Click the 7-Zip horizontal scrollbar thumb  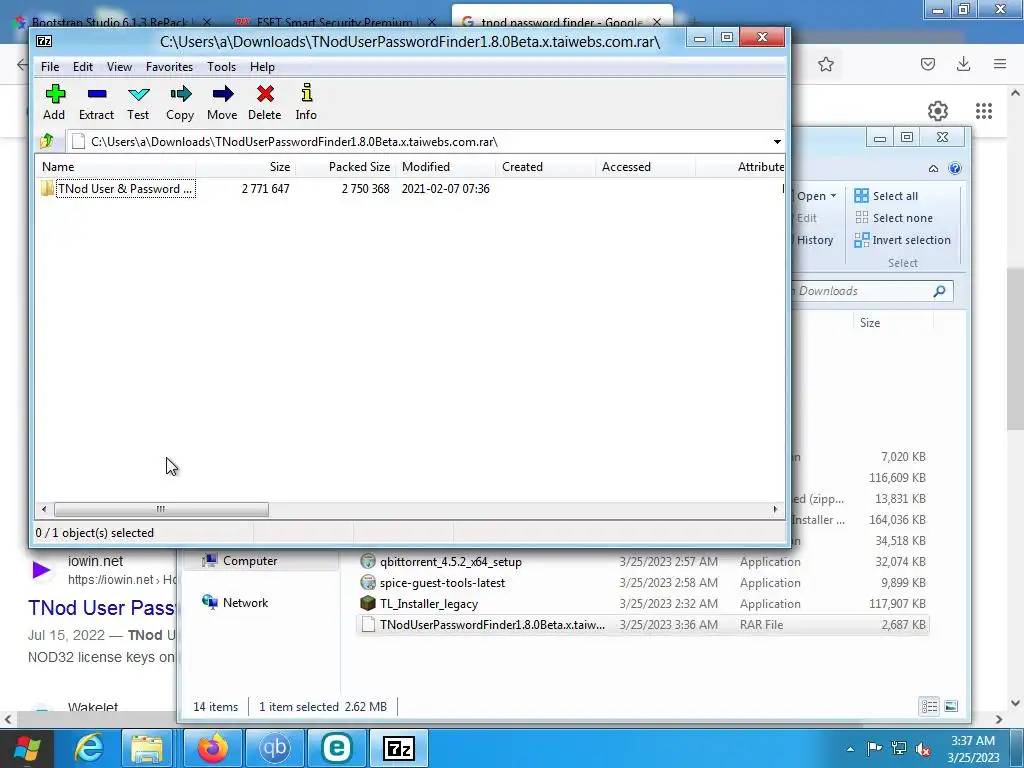pyautogui.click(x=161, y=509)
